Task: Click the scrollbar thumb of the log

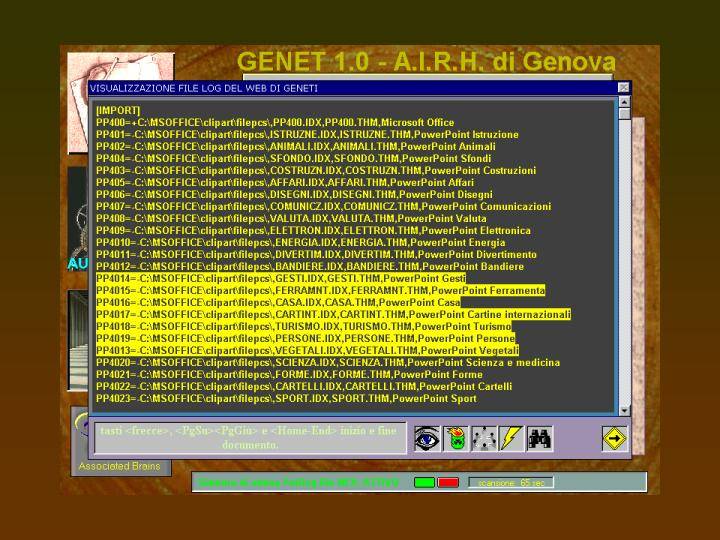Action: 624,113
